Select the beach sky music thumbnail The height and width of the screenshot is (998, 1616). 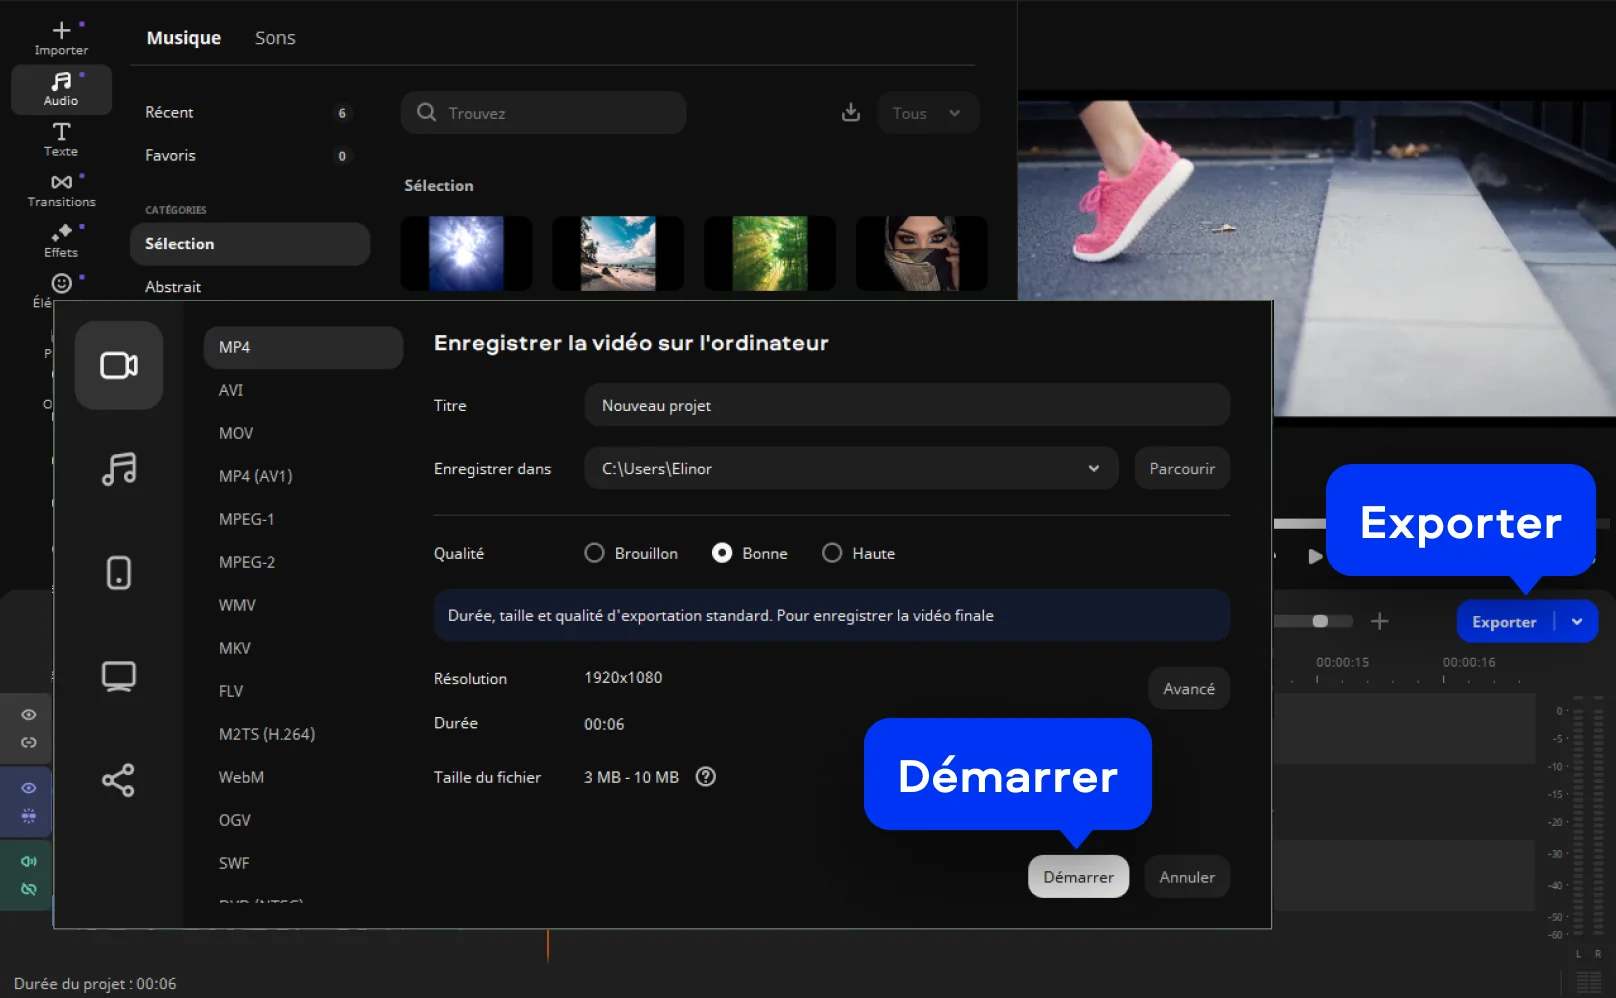click(x=618, y=254)
